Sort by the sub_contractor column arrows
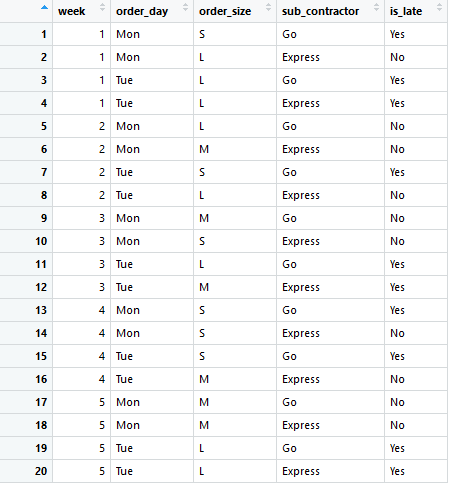This screenshot has height=489, width=452. [x=376, y=8]
